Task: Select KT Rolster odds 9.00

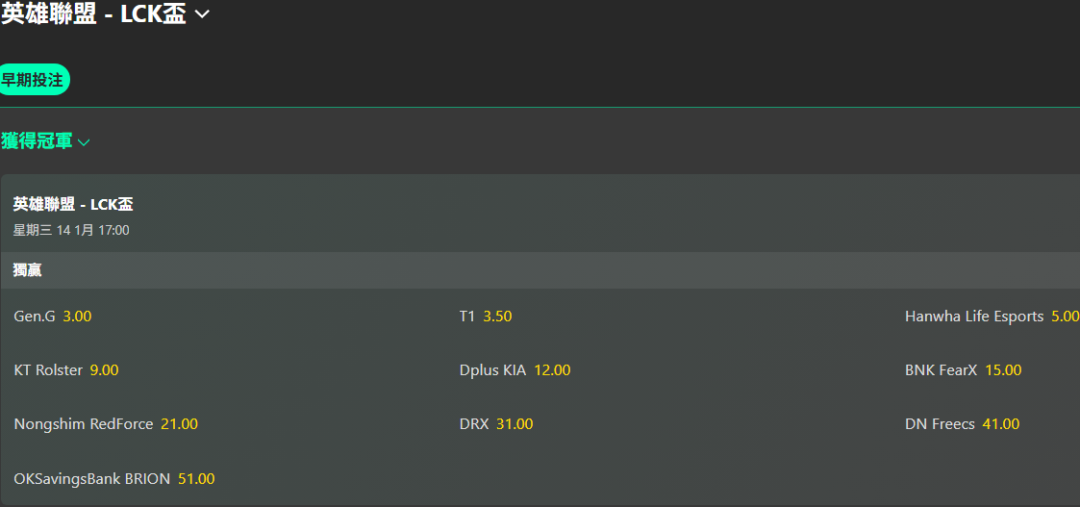Action: pos(104,370)
